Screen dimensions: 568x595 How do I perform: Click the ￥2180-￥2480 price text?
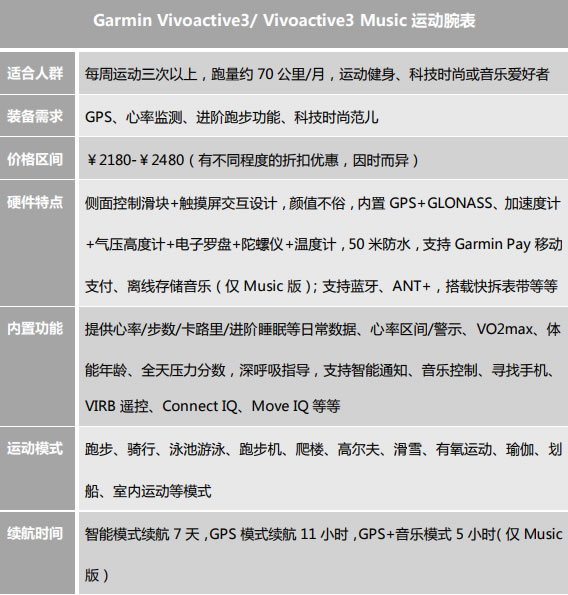click(135, 160)
